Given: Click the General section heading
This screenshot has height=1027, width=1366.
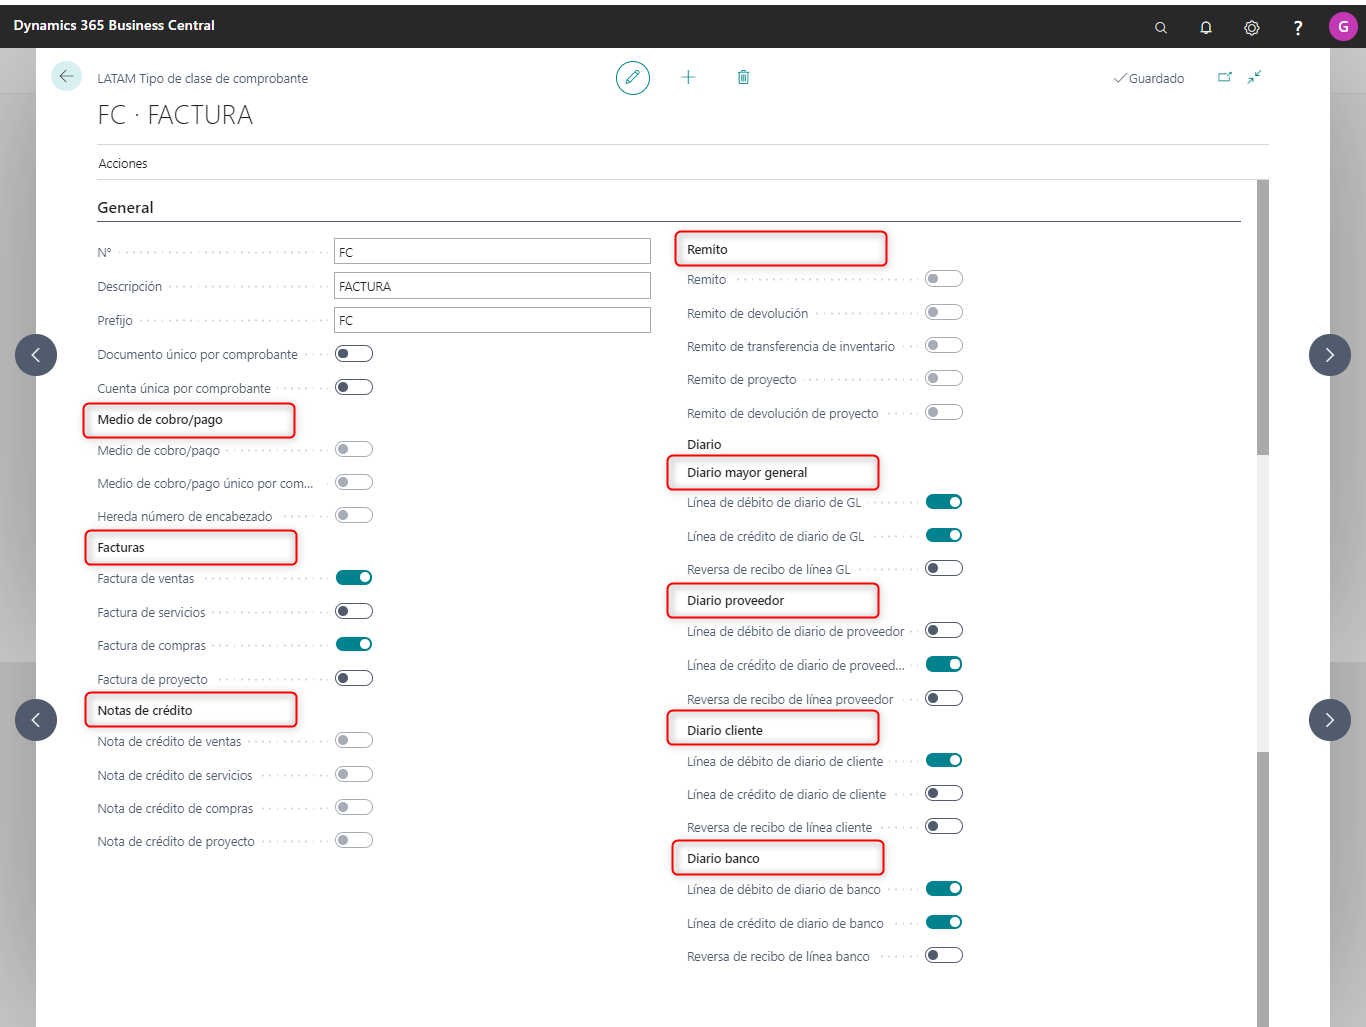Looking at the screenshot, I should click(125, 207).
